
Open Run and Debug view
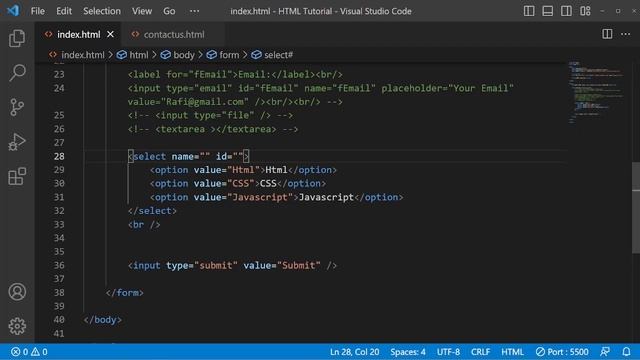(x=17, y=142)
